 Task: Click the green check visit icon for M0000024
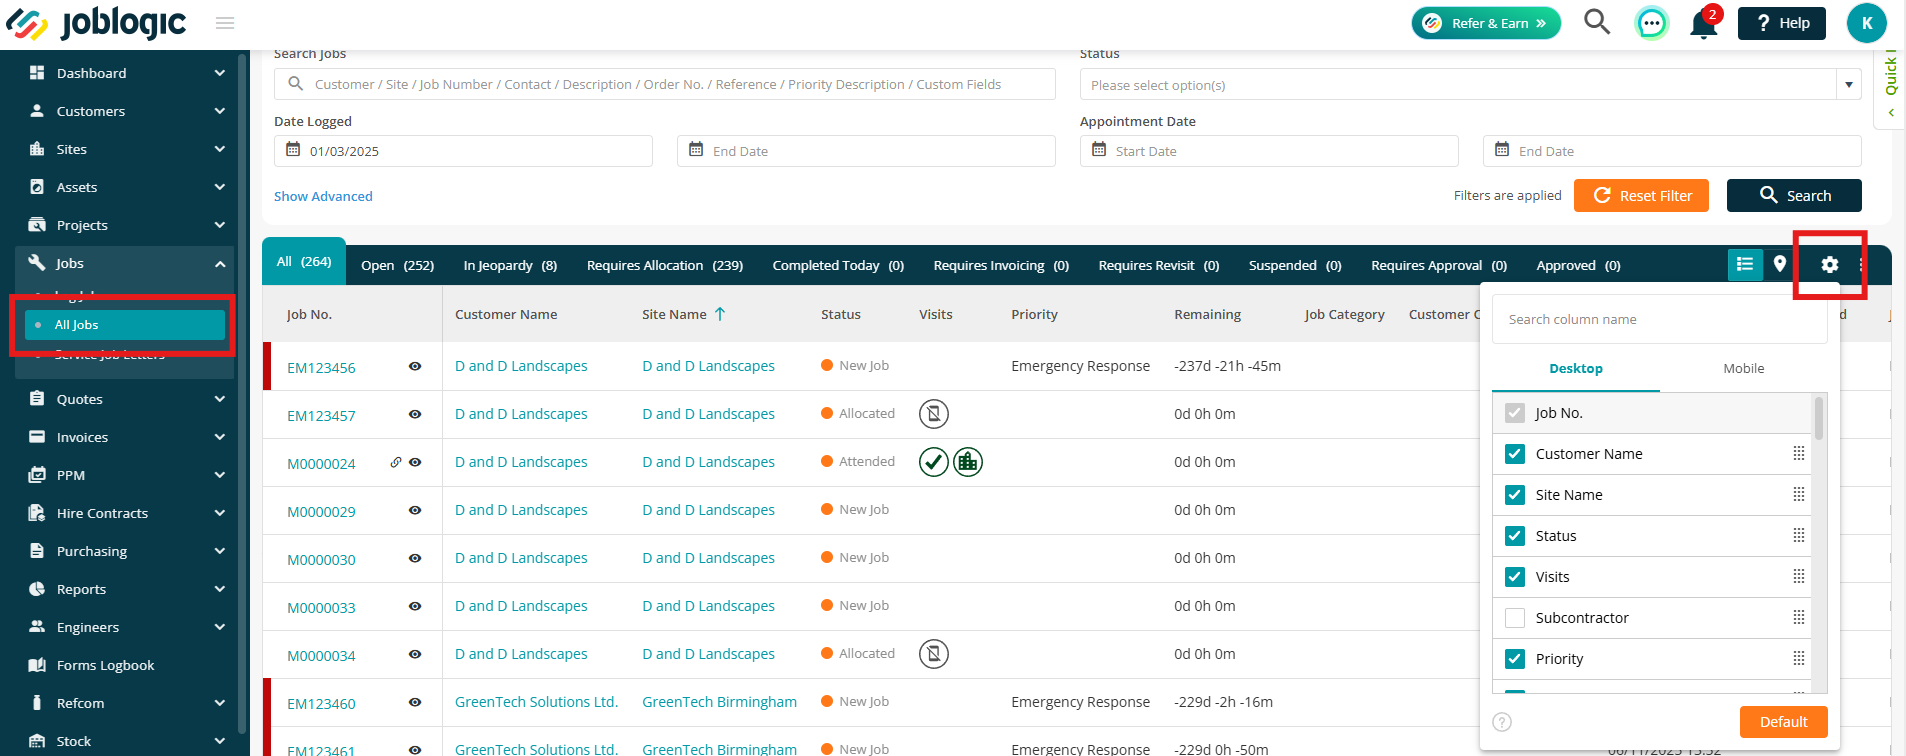pyautogui.click(x=933, y=462)
